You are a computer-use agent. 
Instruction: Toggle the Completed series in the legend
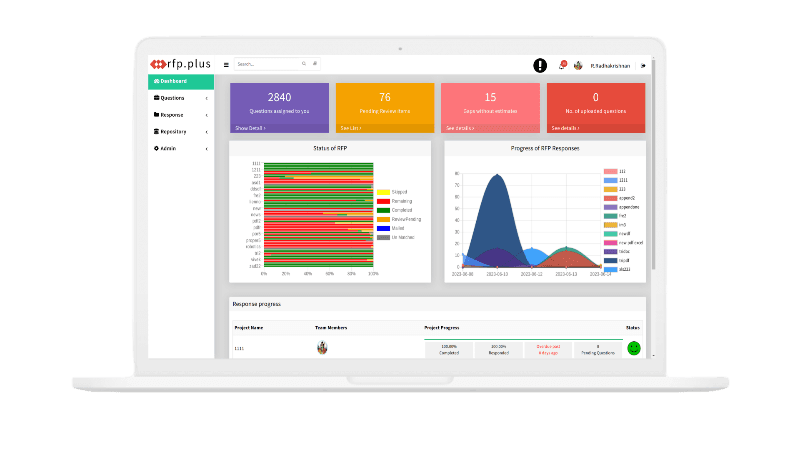tap(383, 209)
